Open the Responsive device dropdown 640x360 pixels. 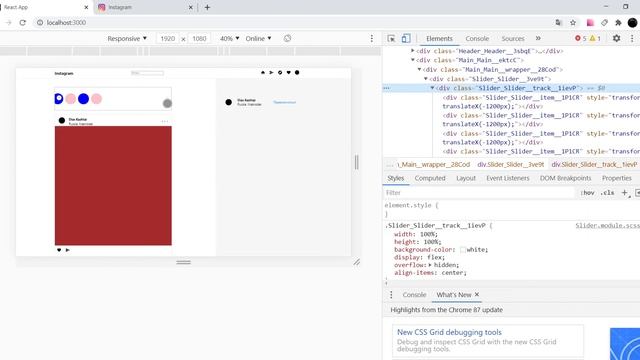click(x=127, y=38)
